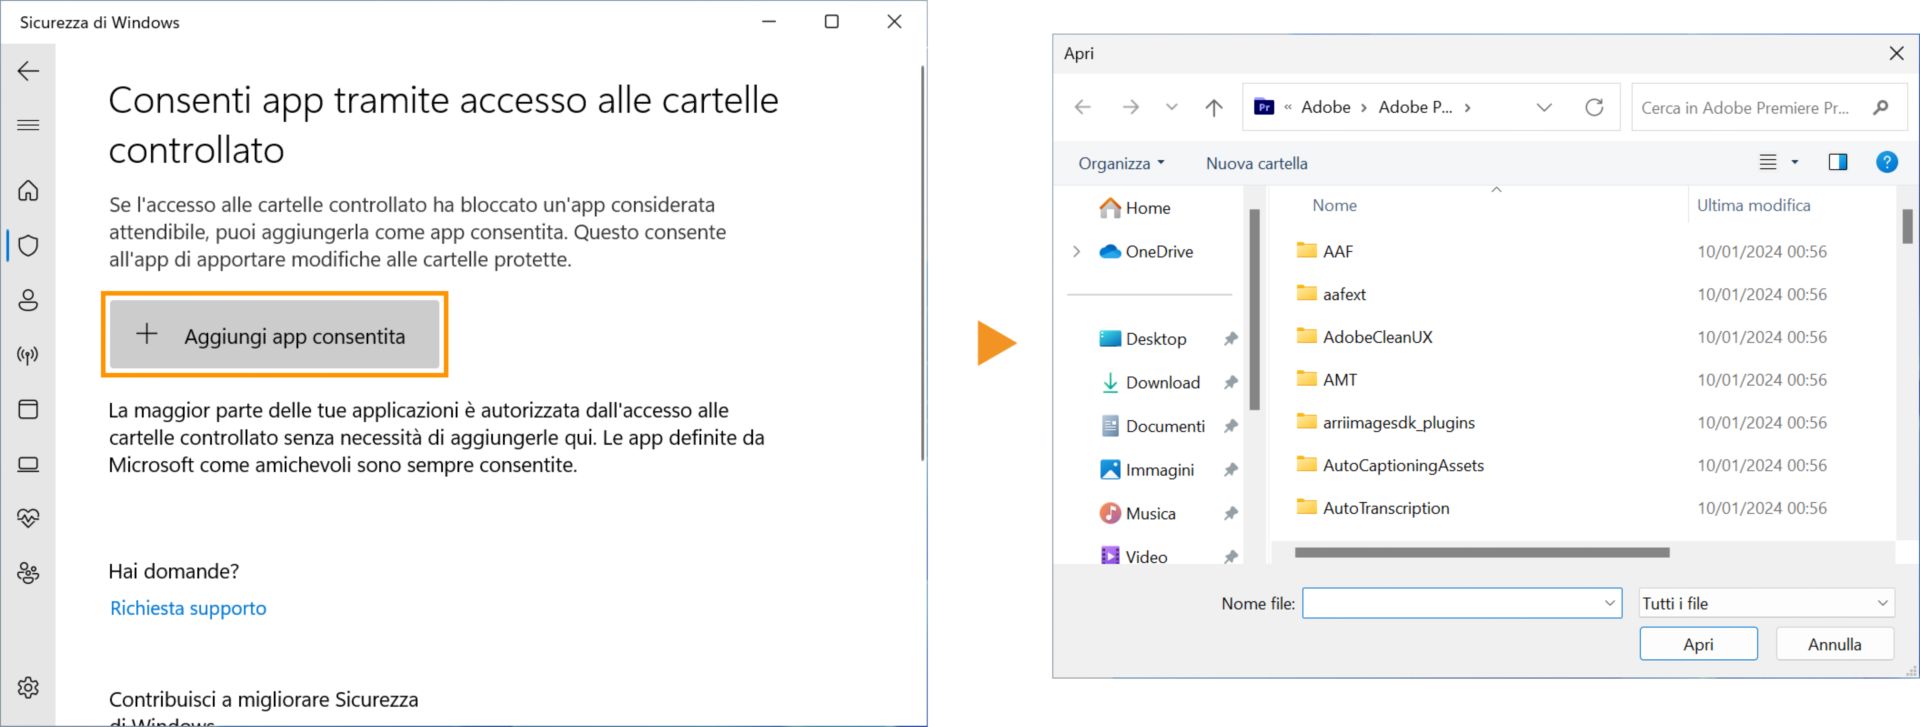Screen dimensions: 1920x727
Task: Open settings gear in Sicurezza sidebar
Action: click(x=28, y=687)
